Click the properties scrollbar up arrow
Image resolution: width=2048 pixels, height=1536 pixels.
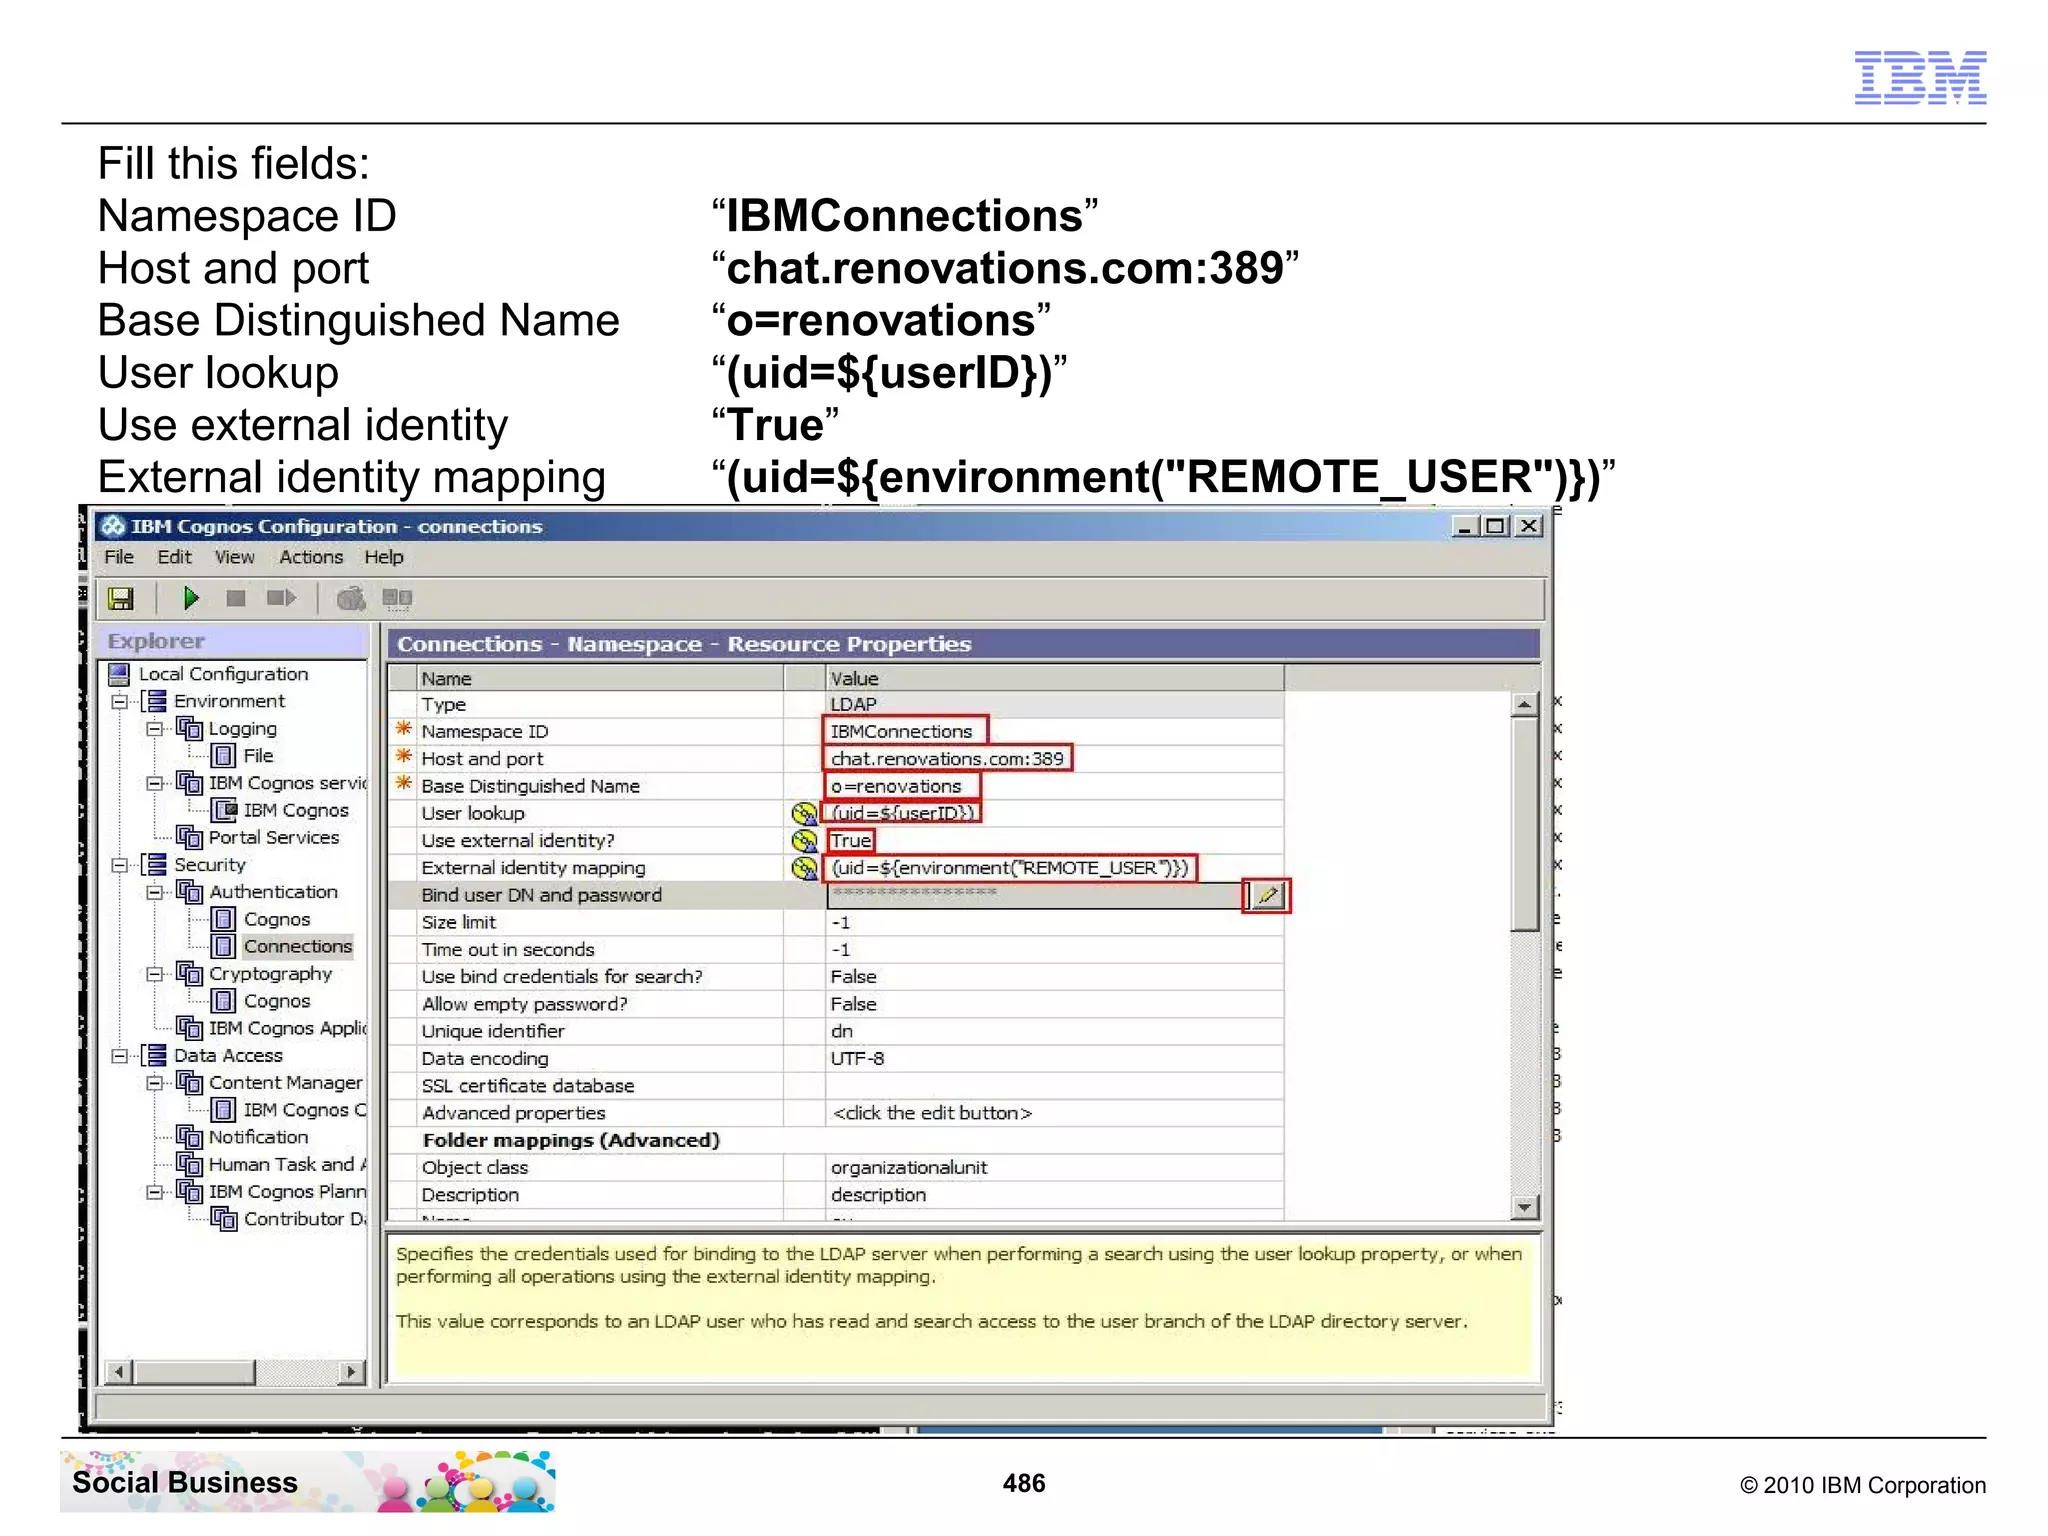tap(1524, 705)
